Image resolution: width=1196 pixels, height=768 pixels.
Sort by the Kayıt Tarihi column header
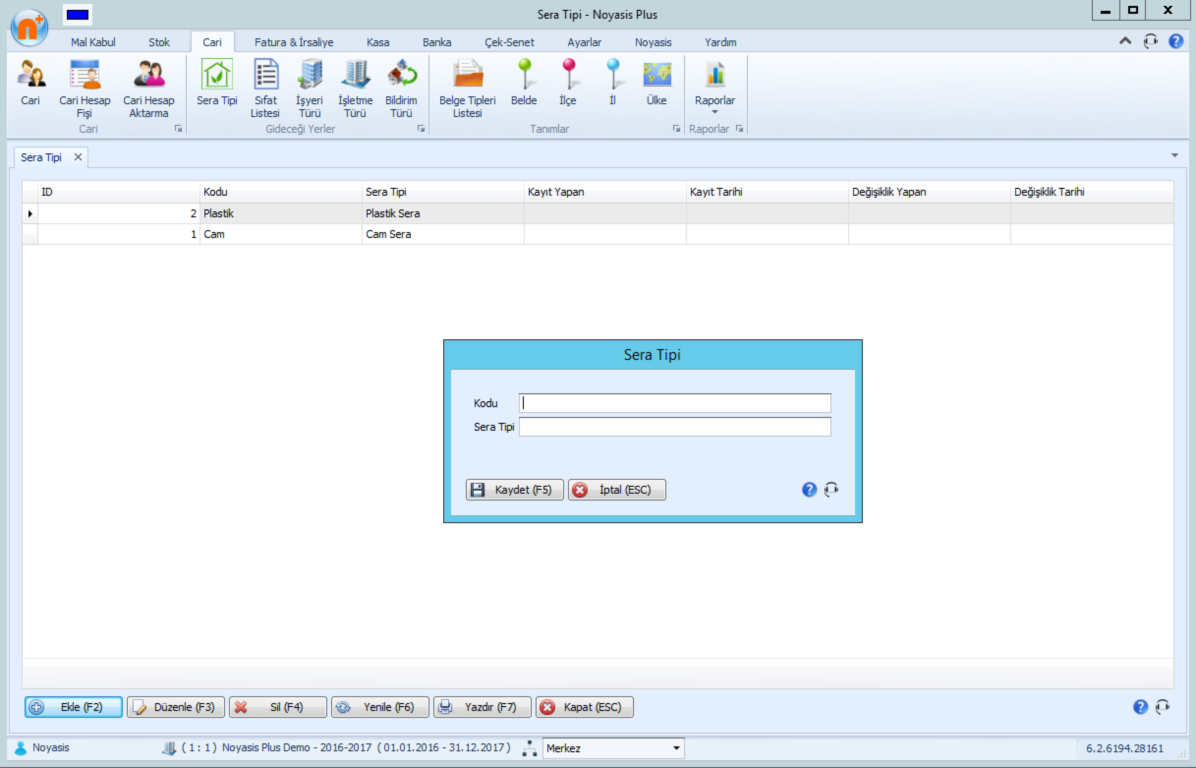[x=767, y=192]
